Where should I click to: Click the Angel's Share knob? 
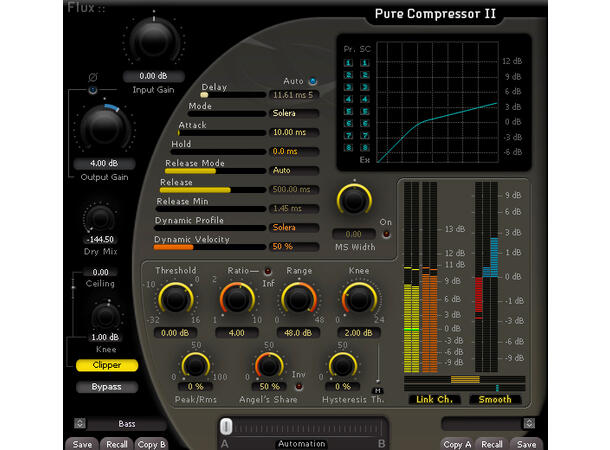269,366
